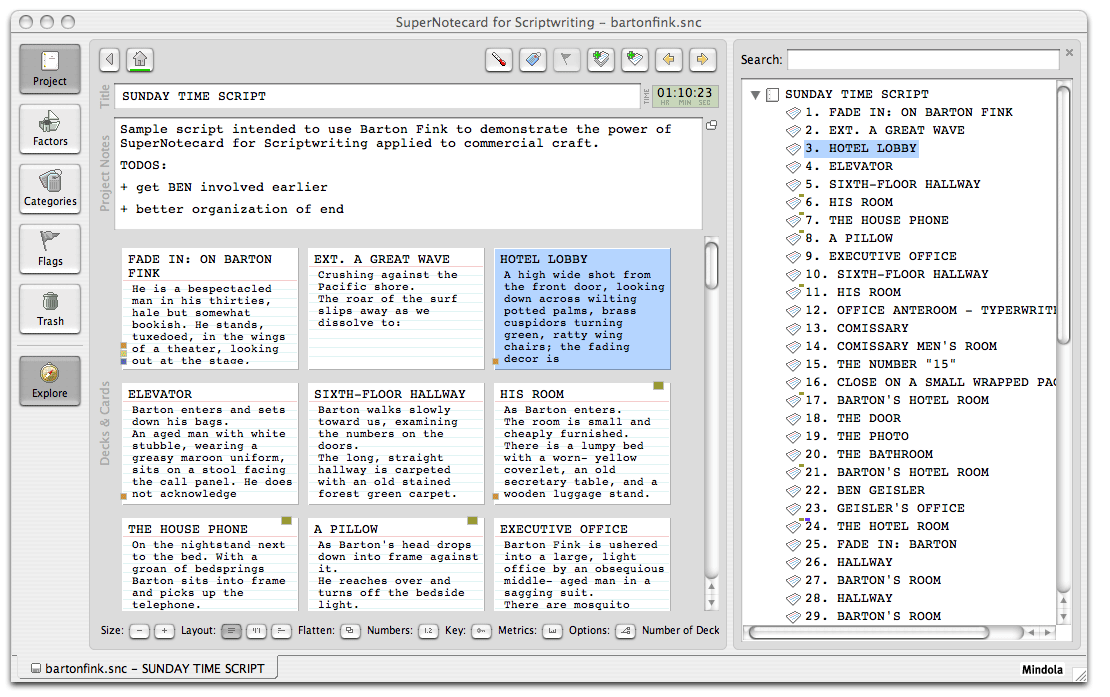
Task: Open the Options button in bottom bar
Action: click(x=625, y=630)
